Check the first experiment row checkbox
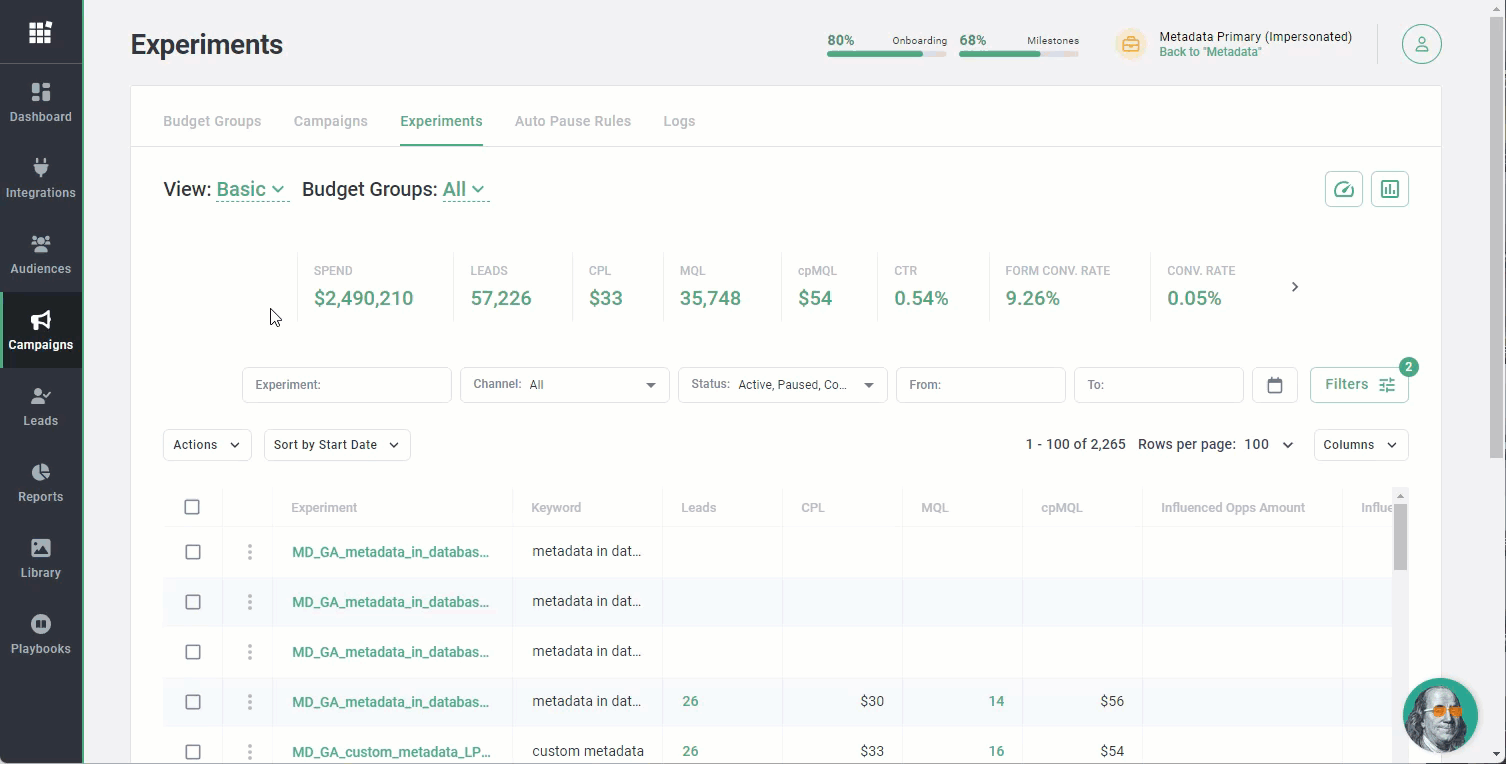This screenshot has width=1506, height=764. (x=193, y=552)
